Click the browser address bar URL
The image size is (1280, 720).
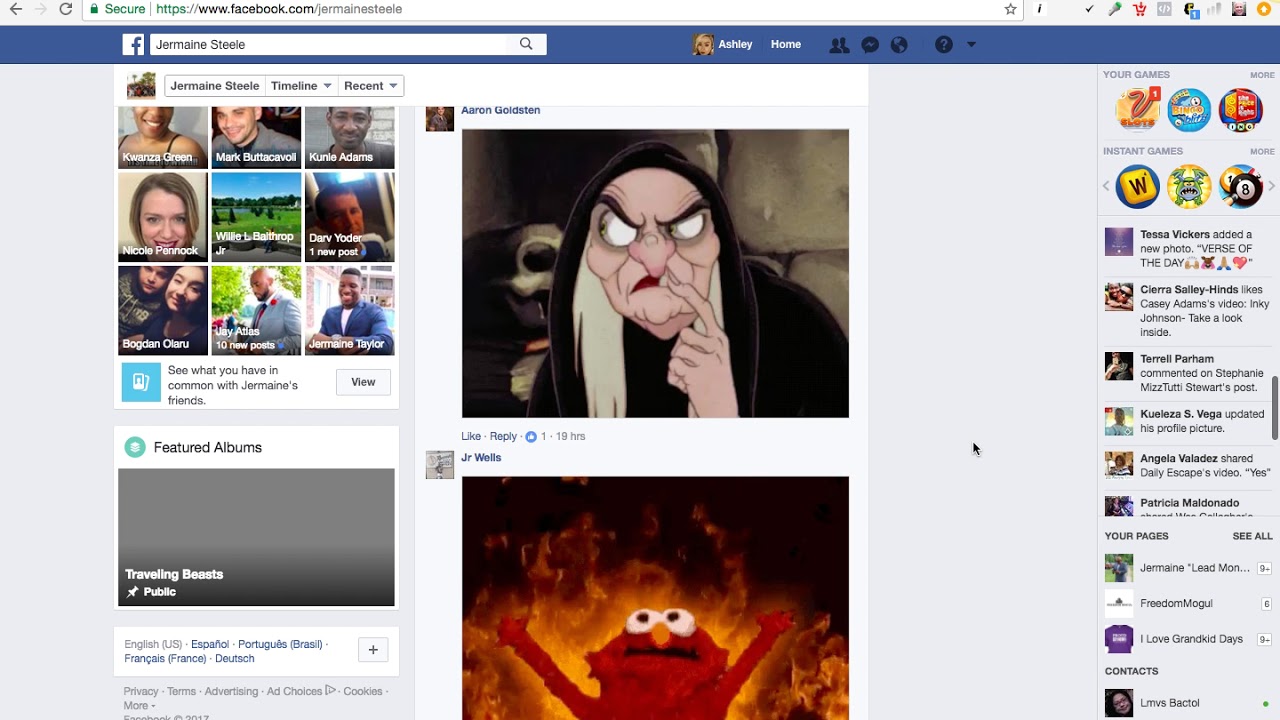pyautogui.click(x=279, y=9)
